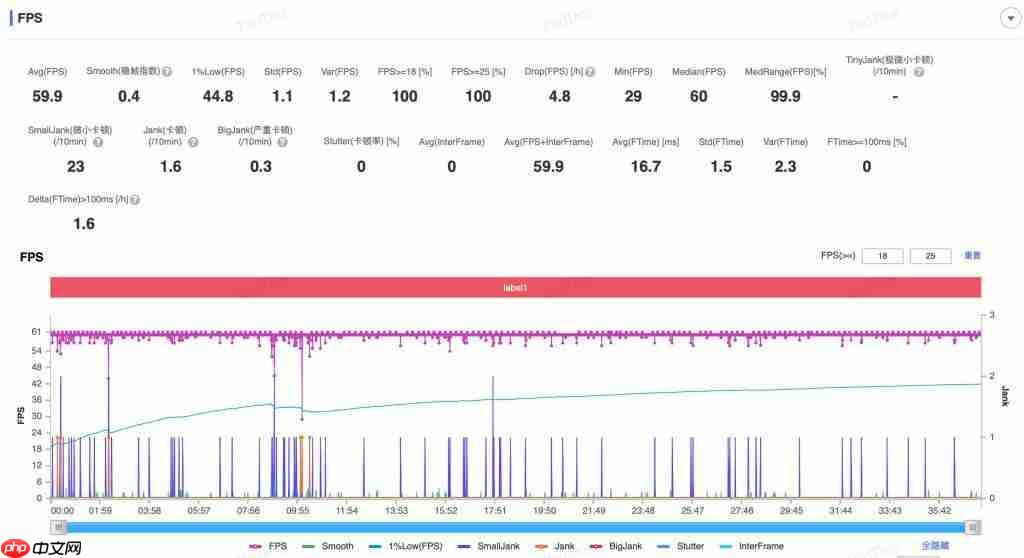Click help icon next to Drop(FPS)

pos(590,72)
